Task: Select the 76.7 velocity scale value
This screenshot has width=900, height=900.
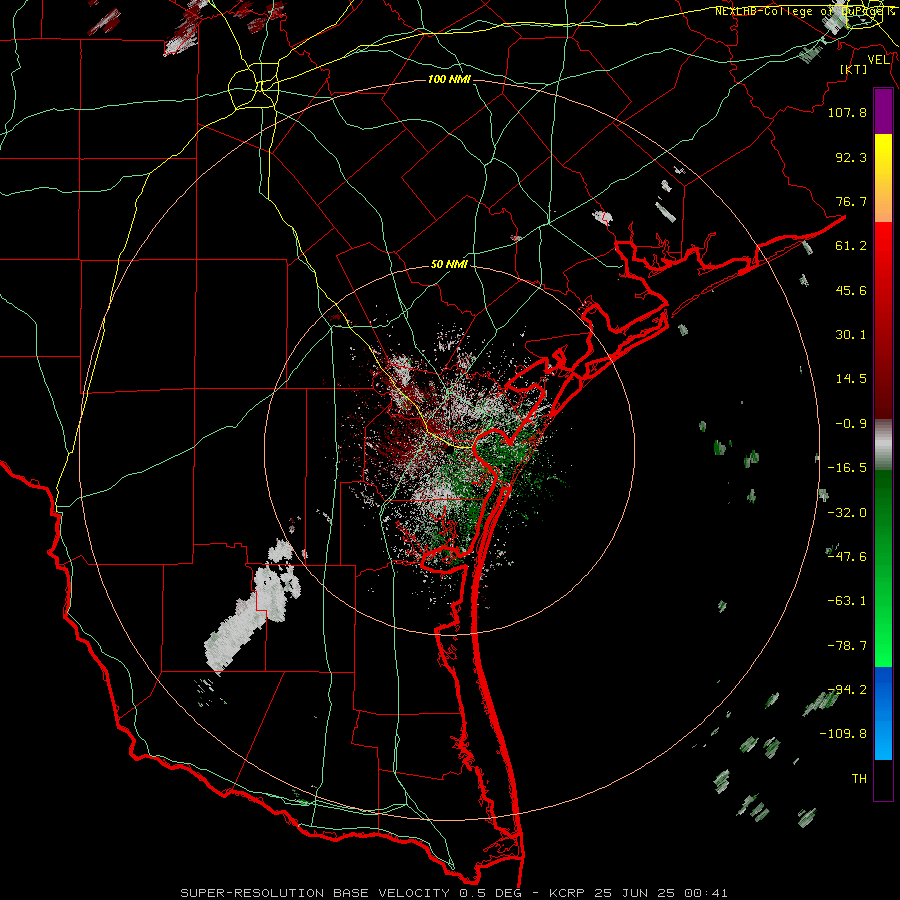Action: [x=851, y=201]
